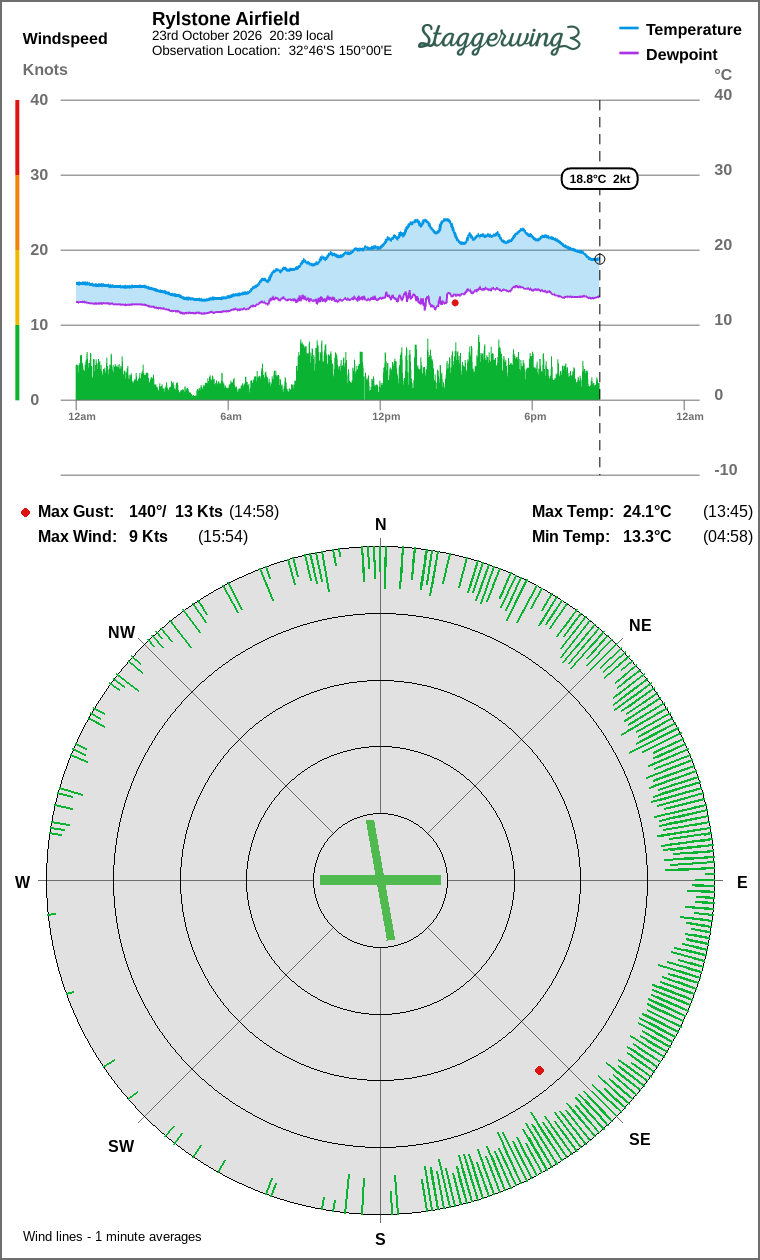Click the SE compass label
Viewport: 760px width, 1260px height.
[640, 1139]
